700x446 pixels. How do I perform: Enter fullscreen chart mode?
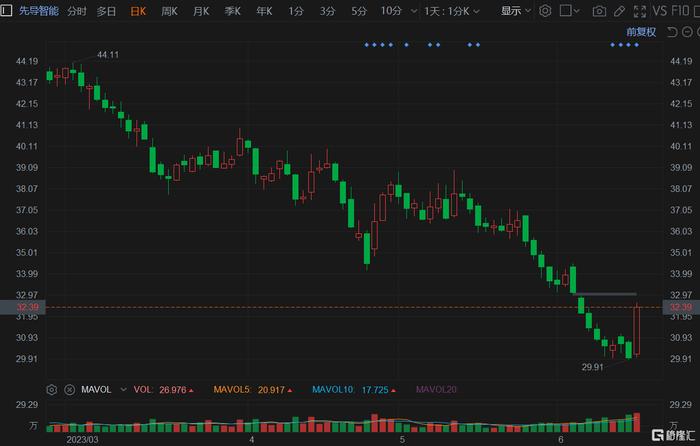640,11
